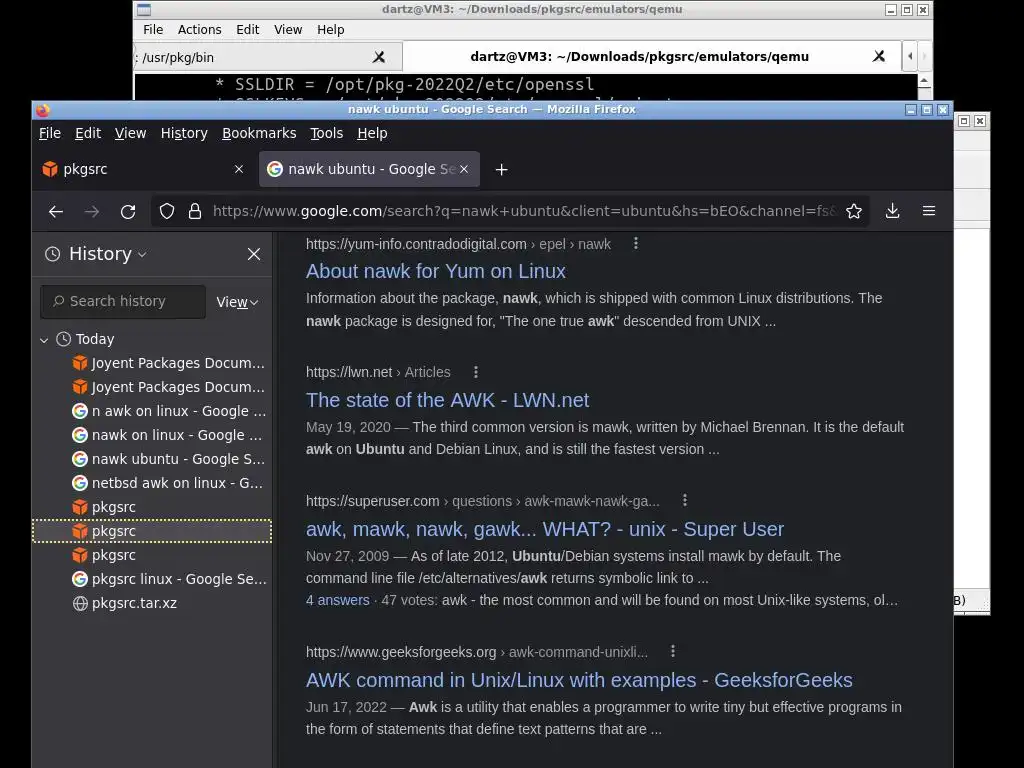Collapse the Today history group
The image size is (1024, 768).
click(x=44, y=340)
